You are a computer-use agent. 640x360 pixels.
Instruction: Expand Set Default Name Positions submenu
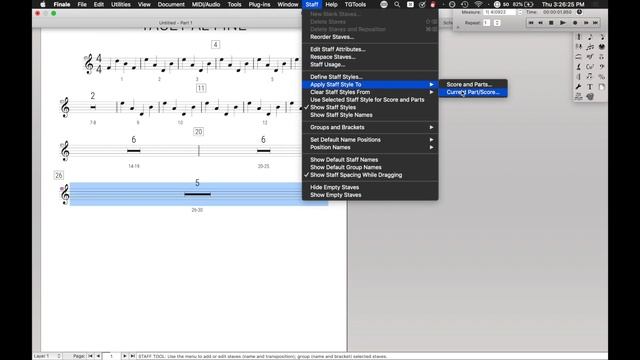pos(370,140)
